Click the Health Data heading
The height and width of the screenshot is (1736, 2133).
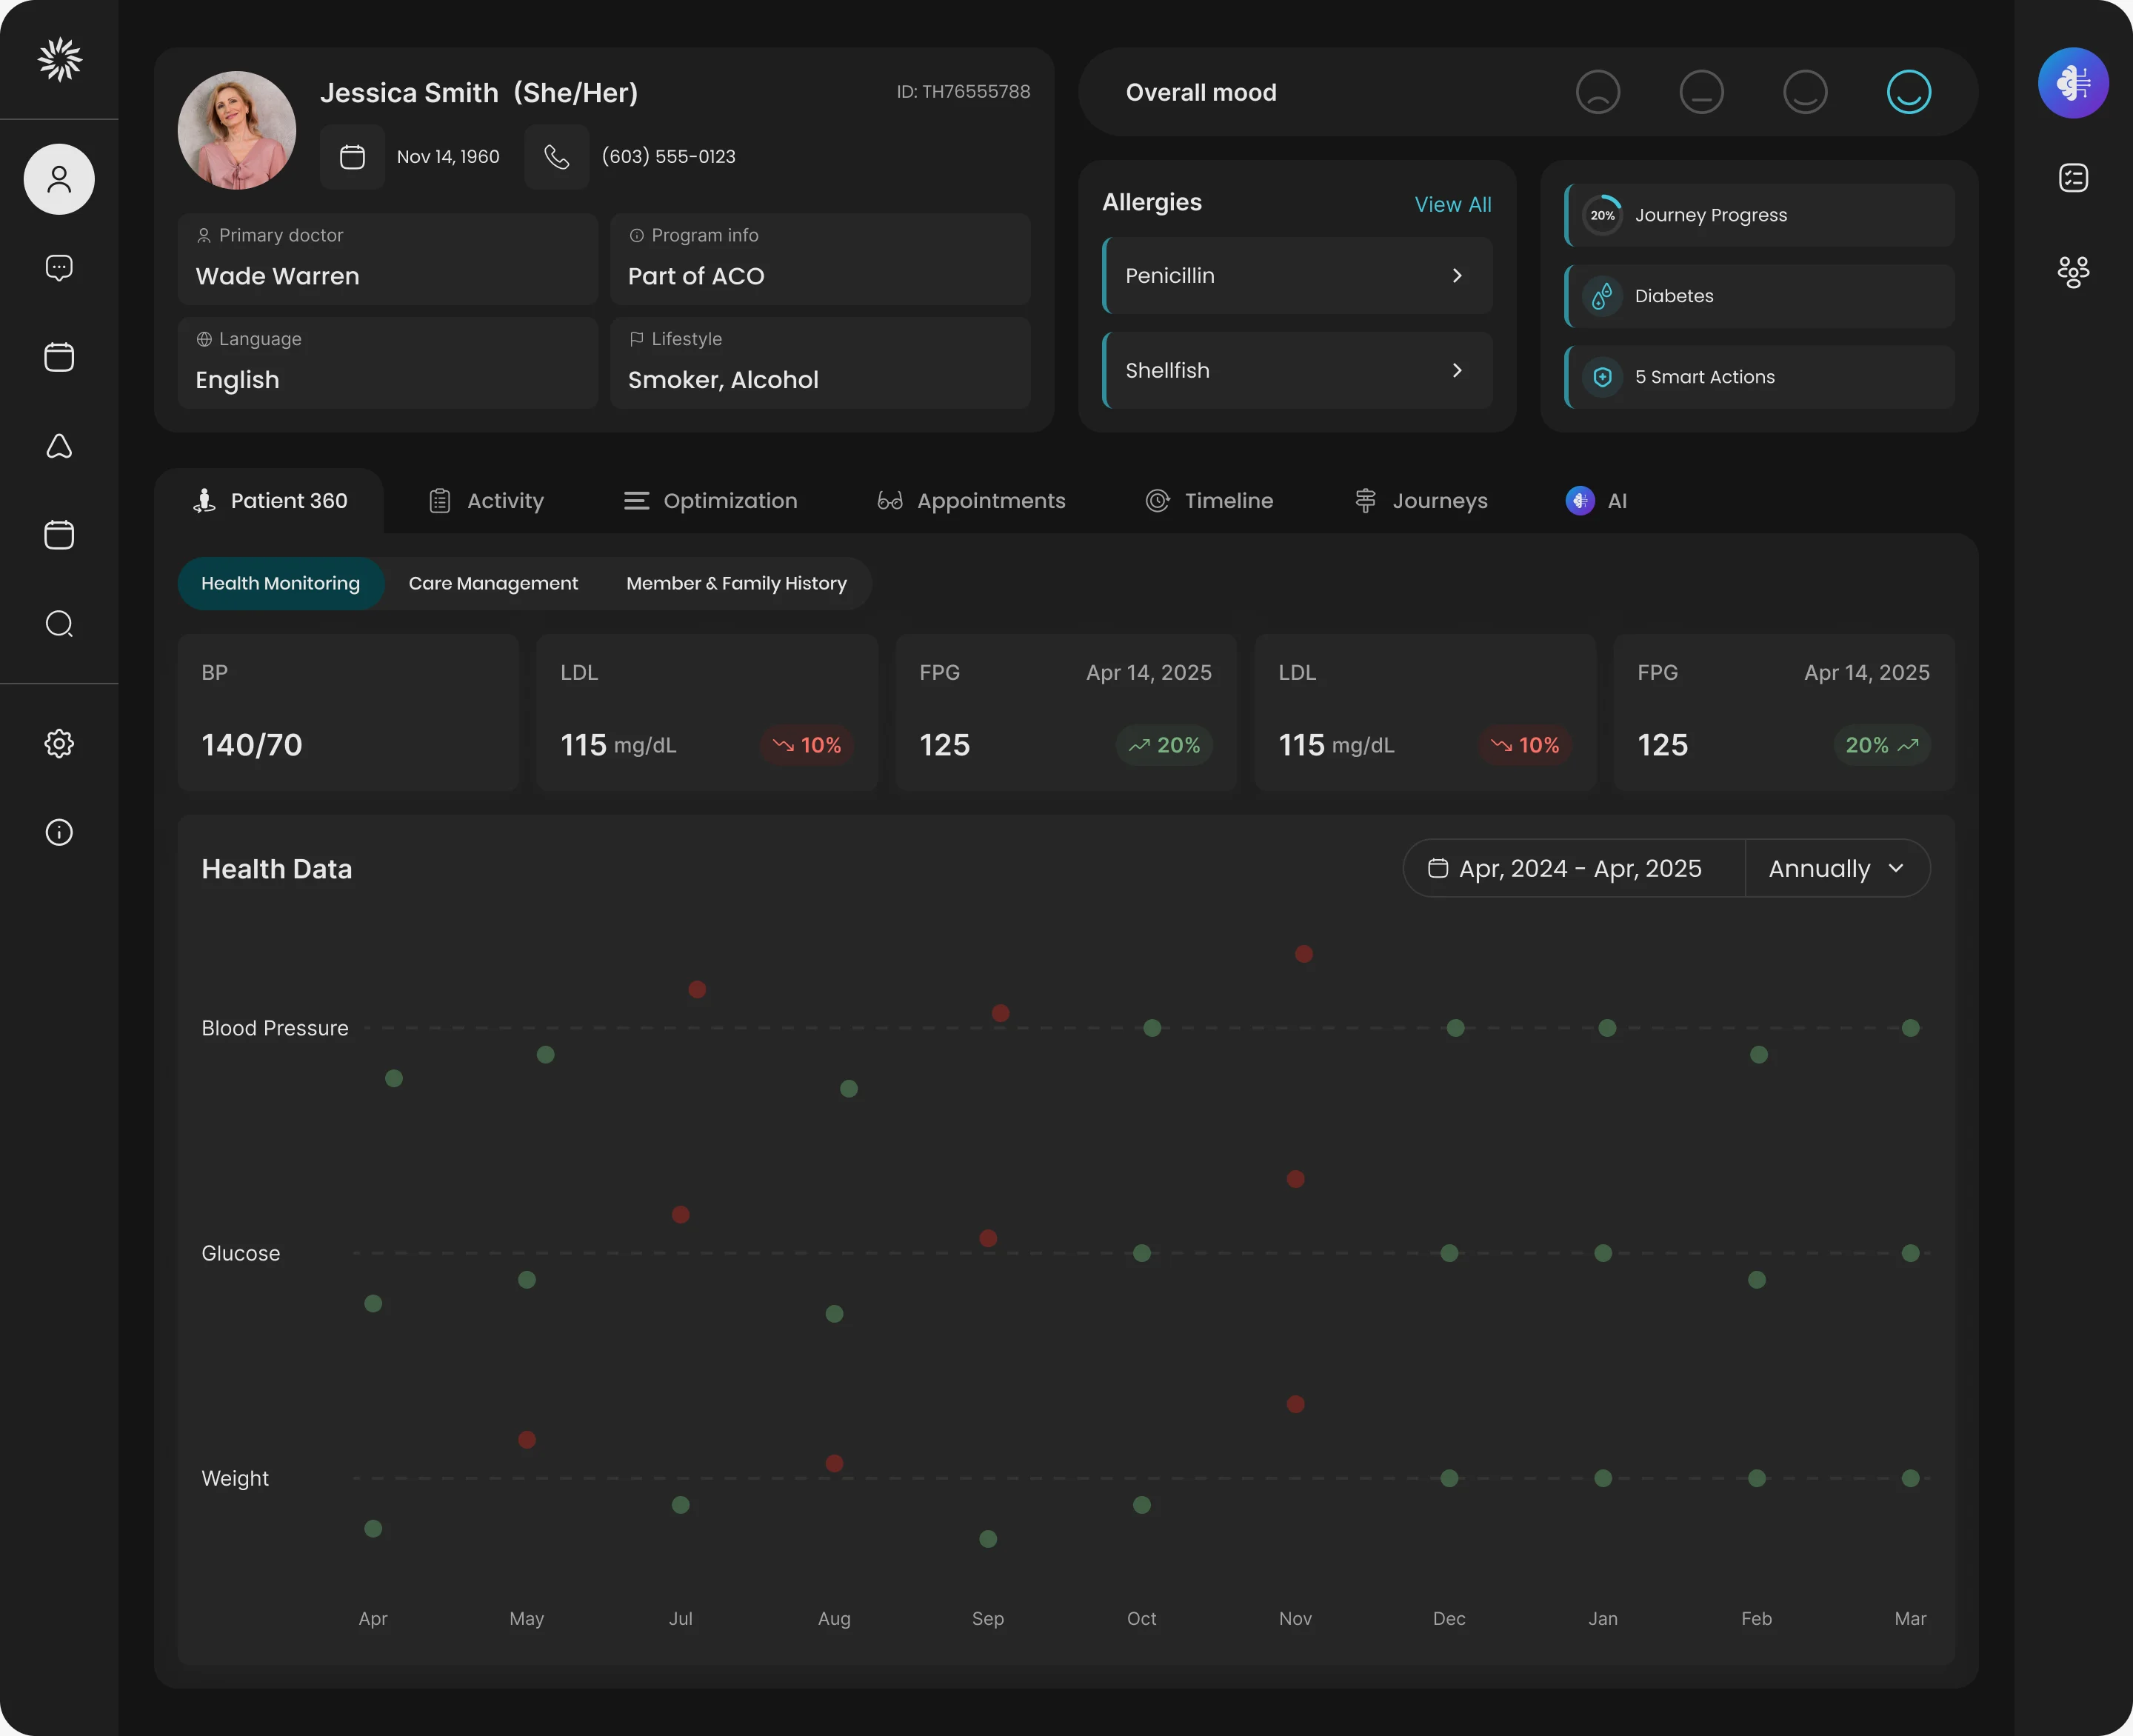277,869
